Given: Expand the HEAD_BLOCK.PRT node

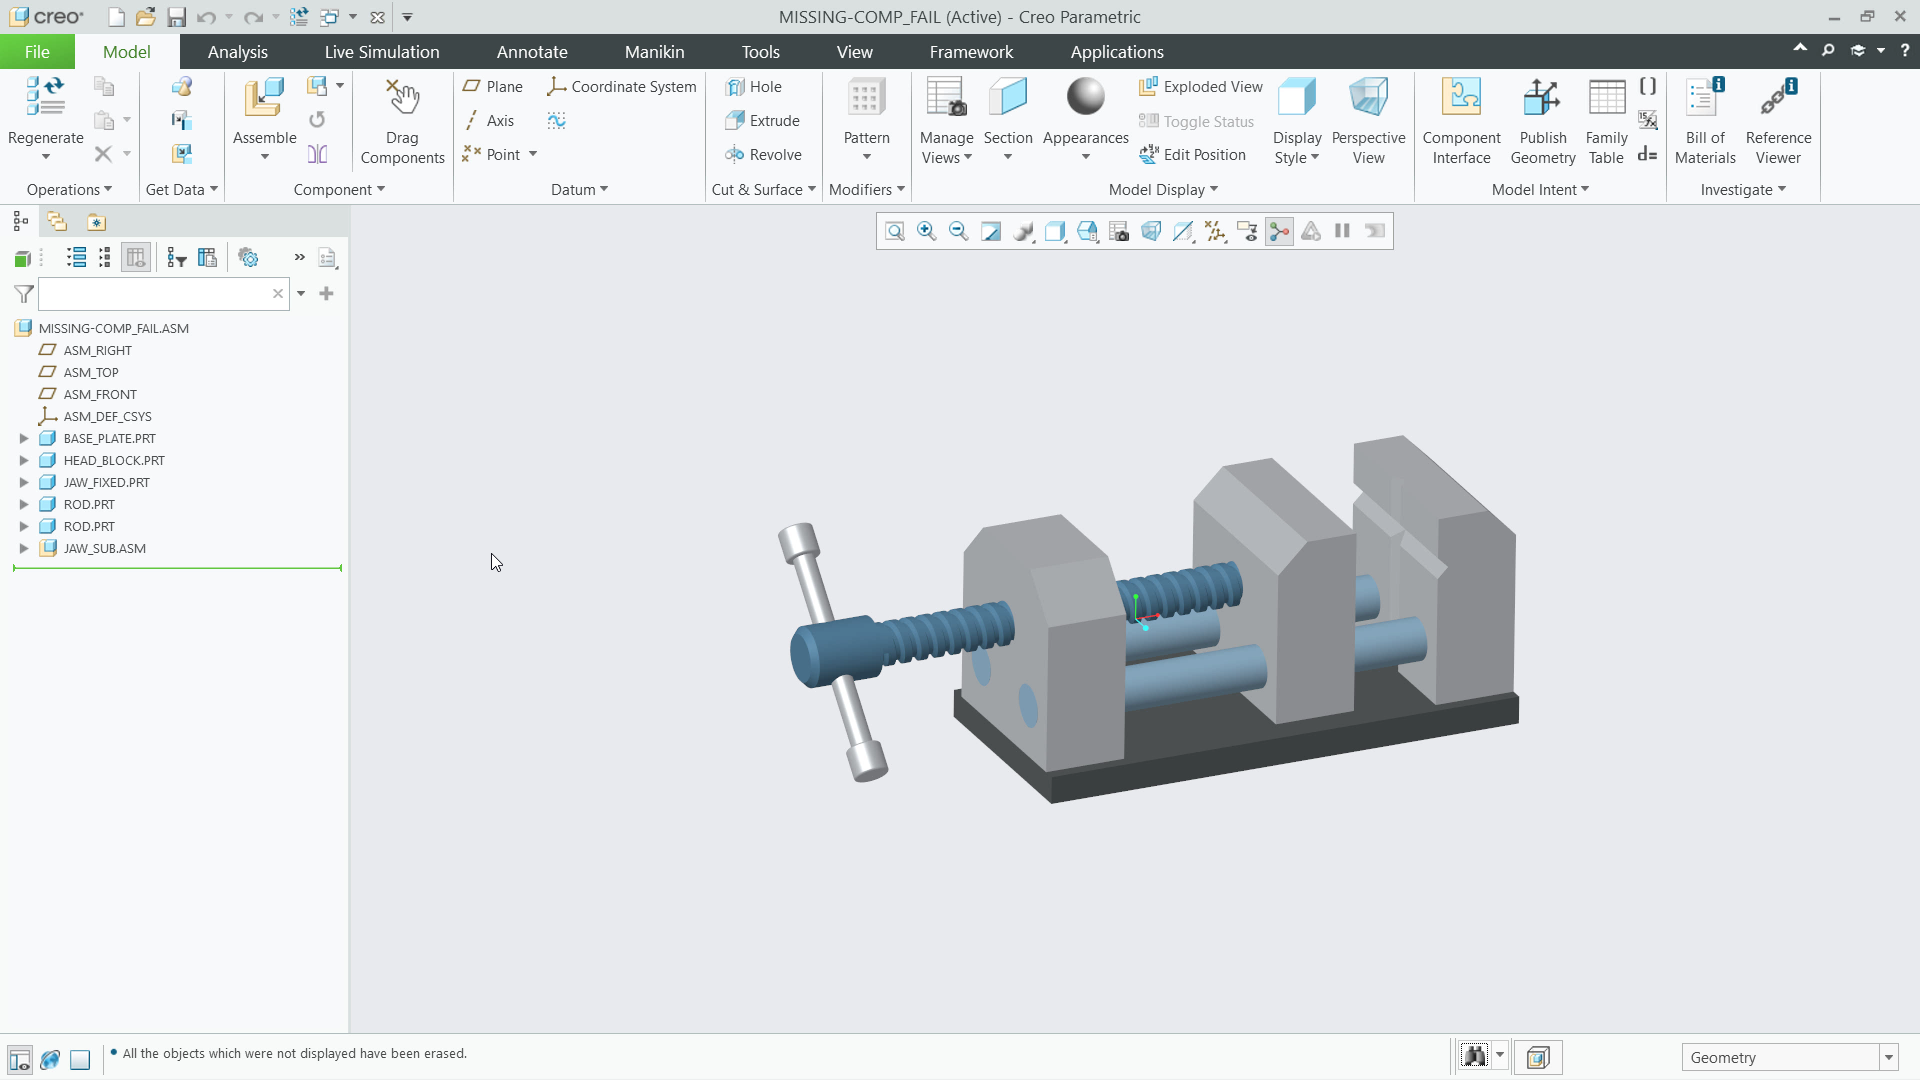Looking at the screenshot, I should [24, 461].
